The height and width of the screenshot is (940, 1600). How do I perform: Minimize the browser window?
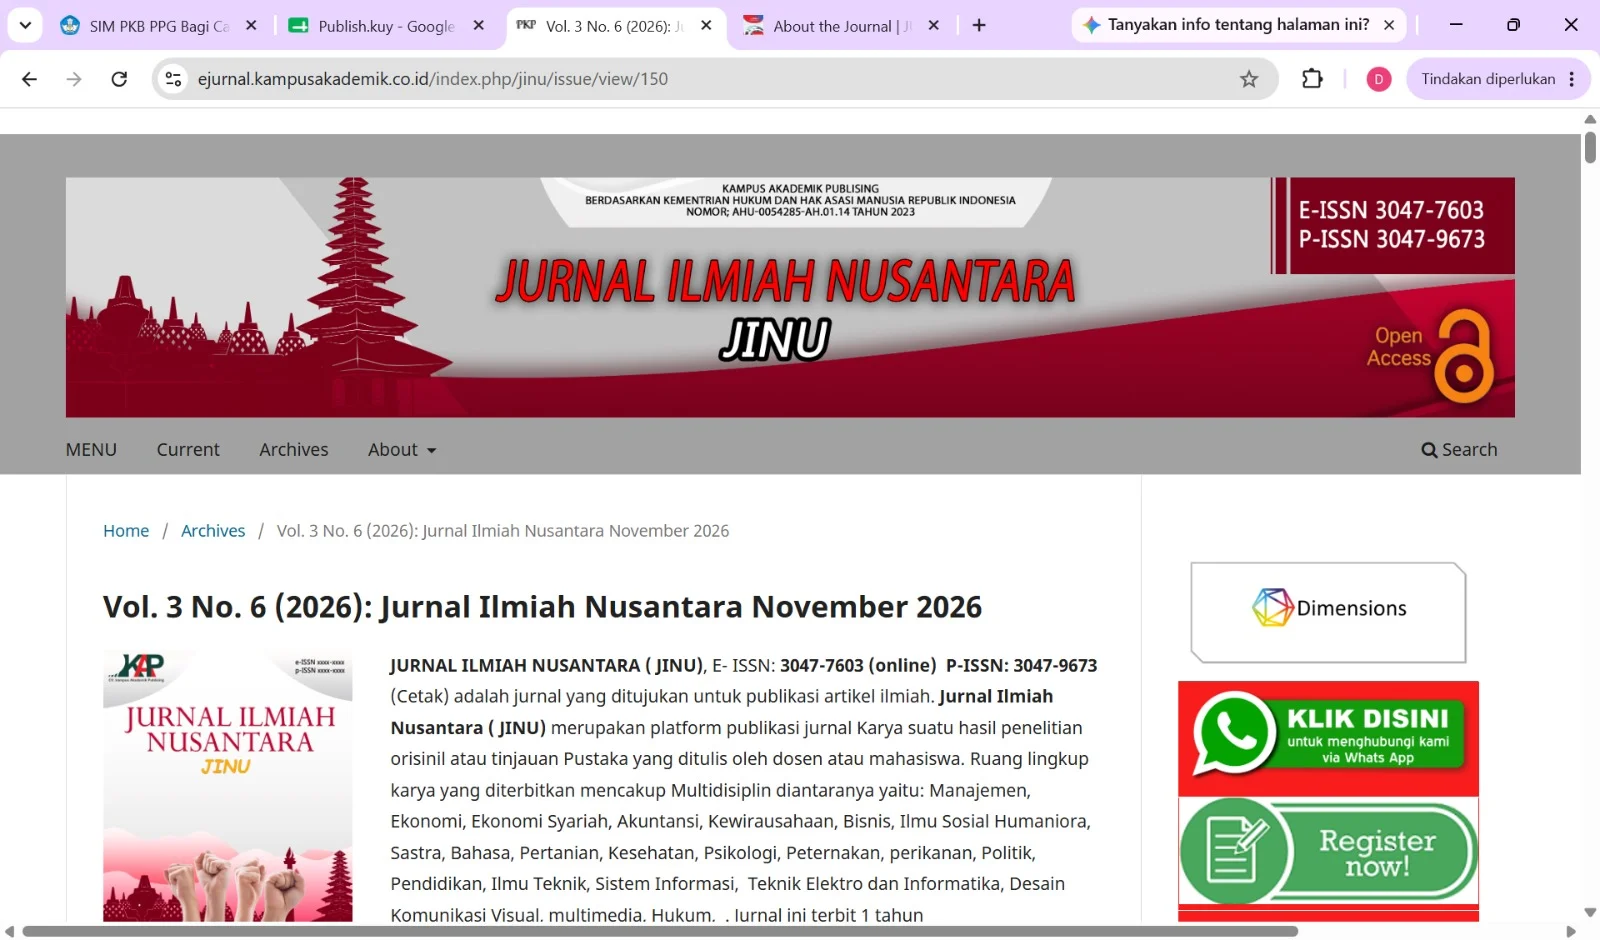pyautogui.click(x=1456, y=25)
